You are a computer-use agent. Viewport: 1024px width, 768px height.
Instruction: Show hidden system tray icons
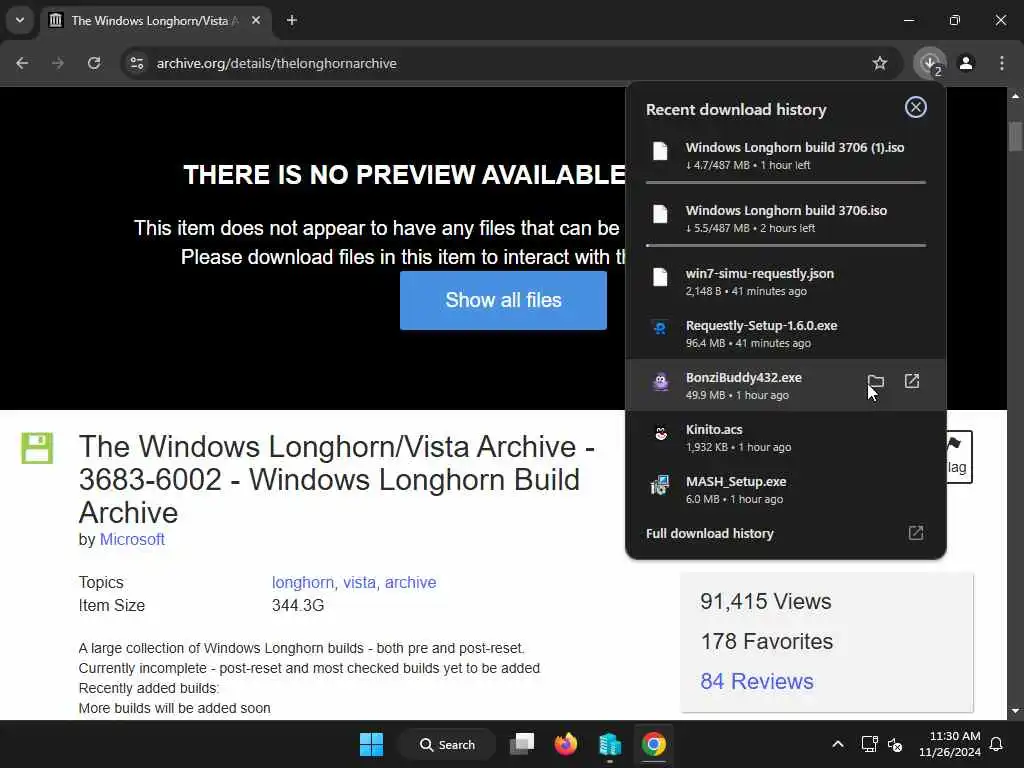point(838,744)
